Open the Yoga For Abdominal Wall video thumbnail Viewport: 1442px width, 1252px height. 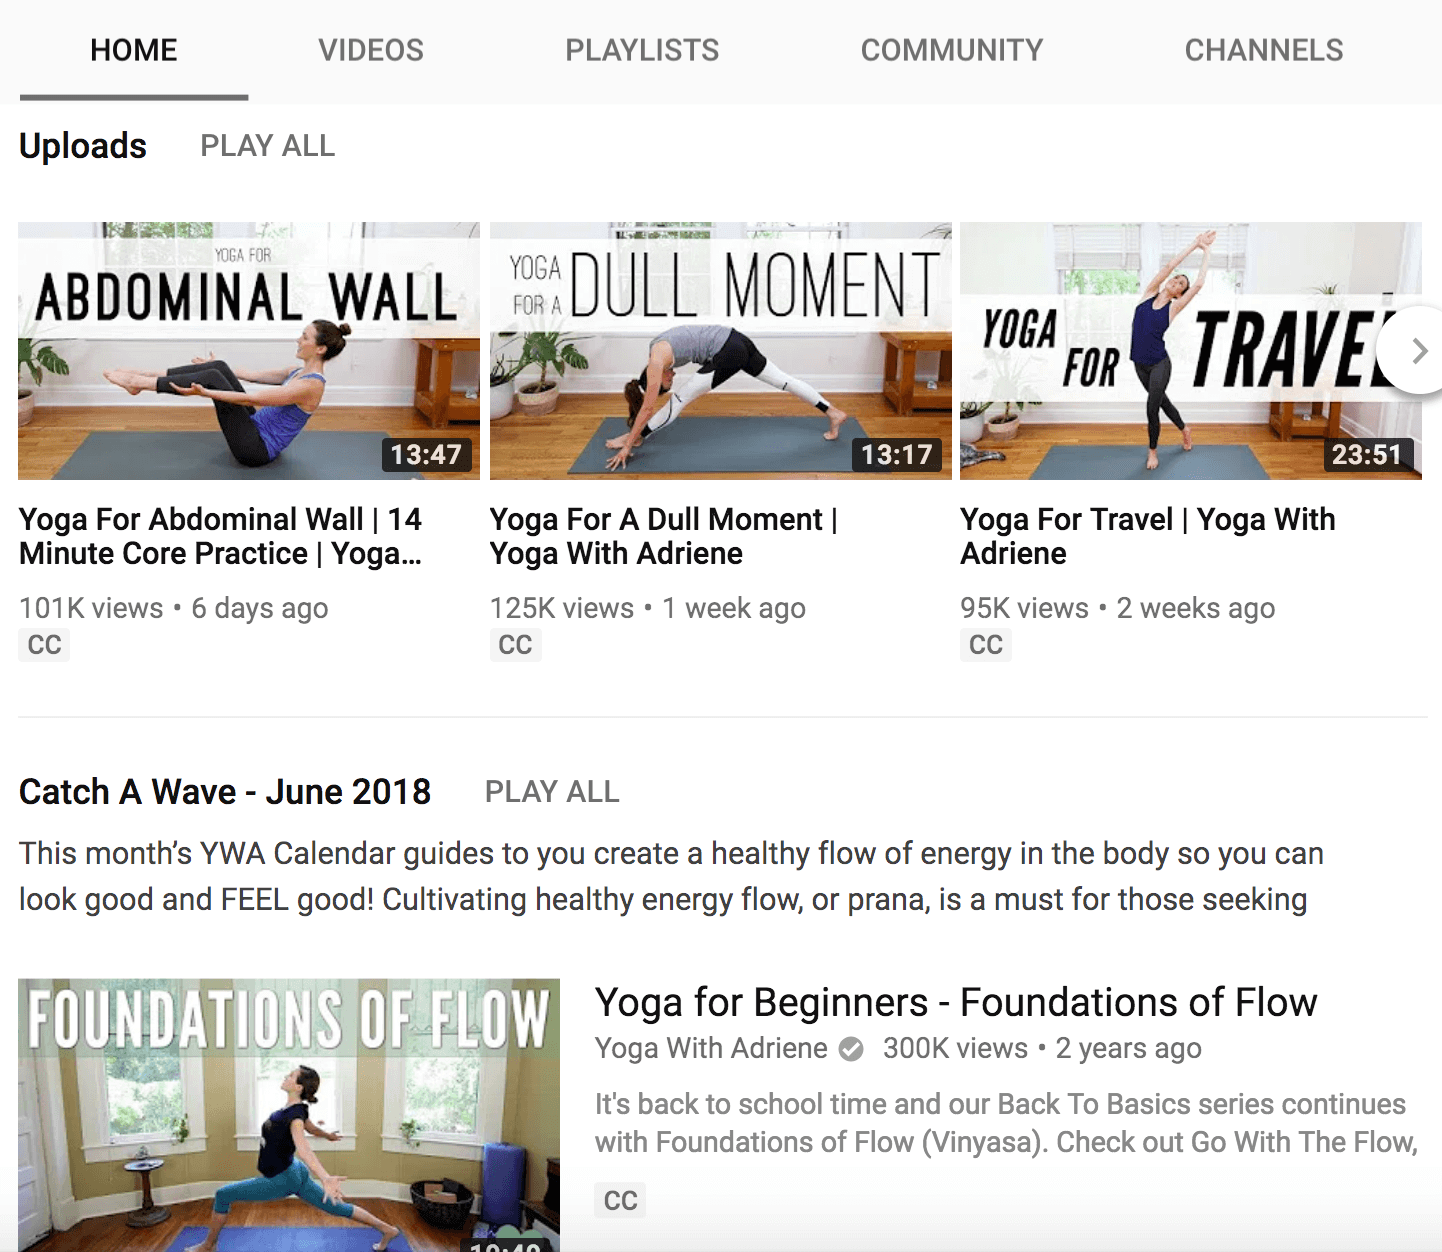point(249,351)
